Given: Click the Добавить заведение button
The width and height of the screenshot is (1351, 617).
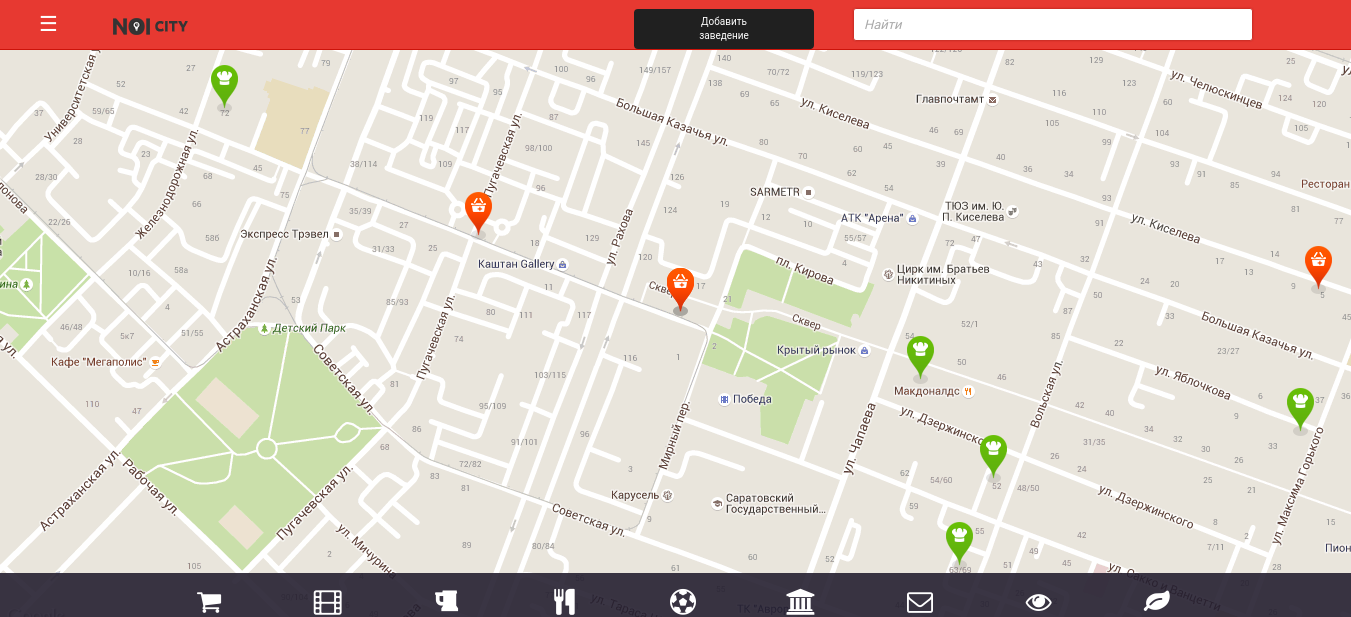Looking at the screenshot, I should [x=724, y=28].
